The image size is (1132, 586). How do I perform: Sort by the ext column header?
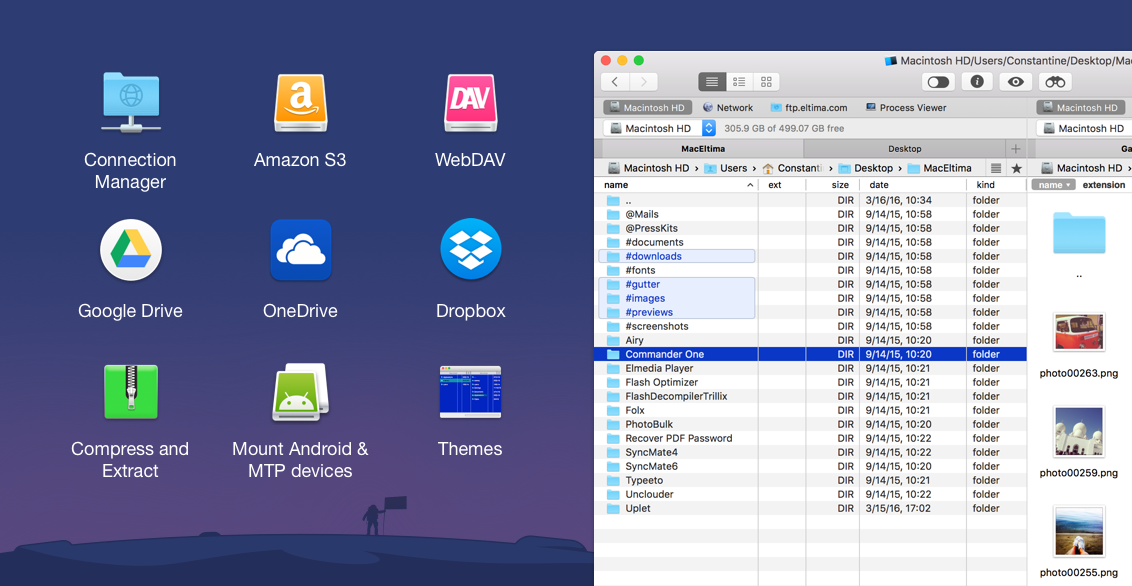pos(783,185)
